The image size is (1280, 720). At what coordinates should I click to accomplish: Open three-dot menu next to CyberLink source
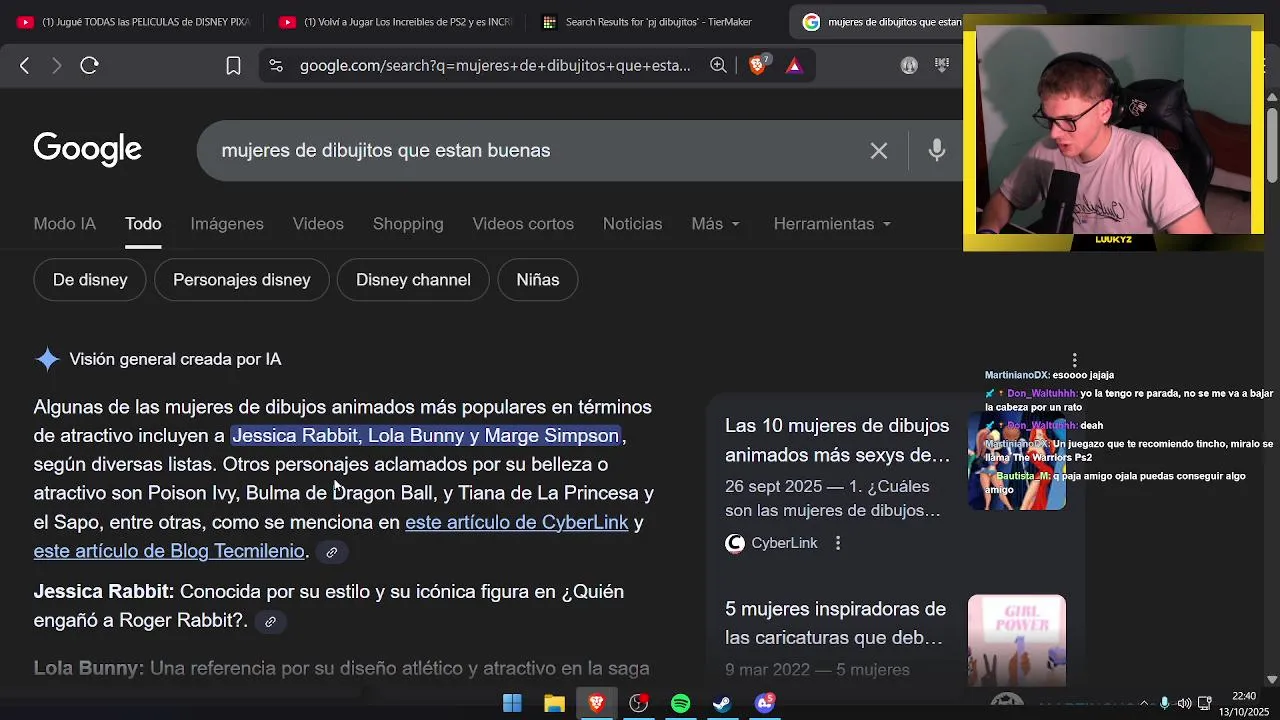[838, 543]
